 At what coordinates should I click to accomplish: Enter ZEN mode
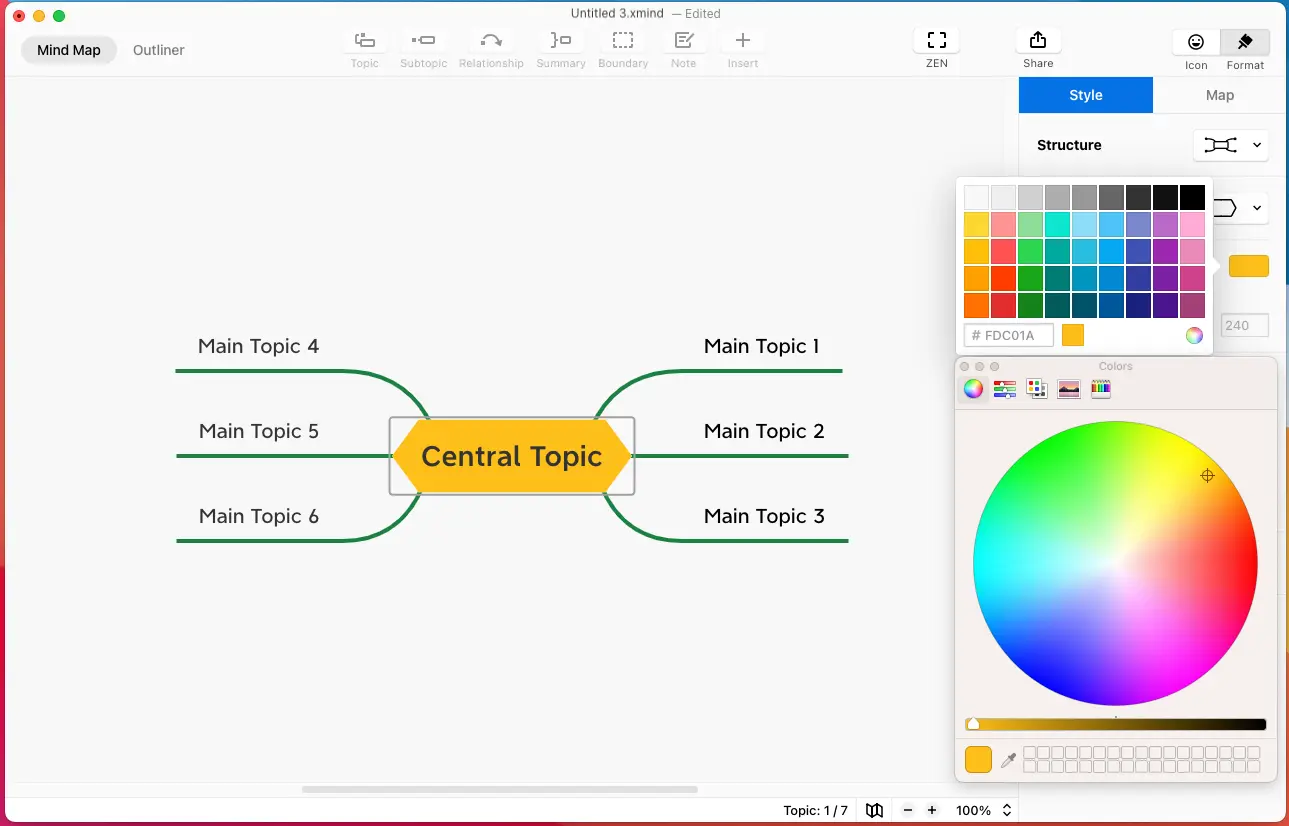(935, 45)
